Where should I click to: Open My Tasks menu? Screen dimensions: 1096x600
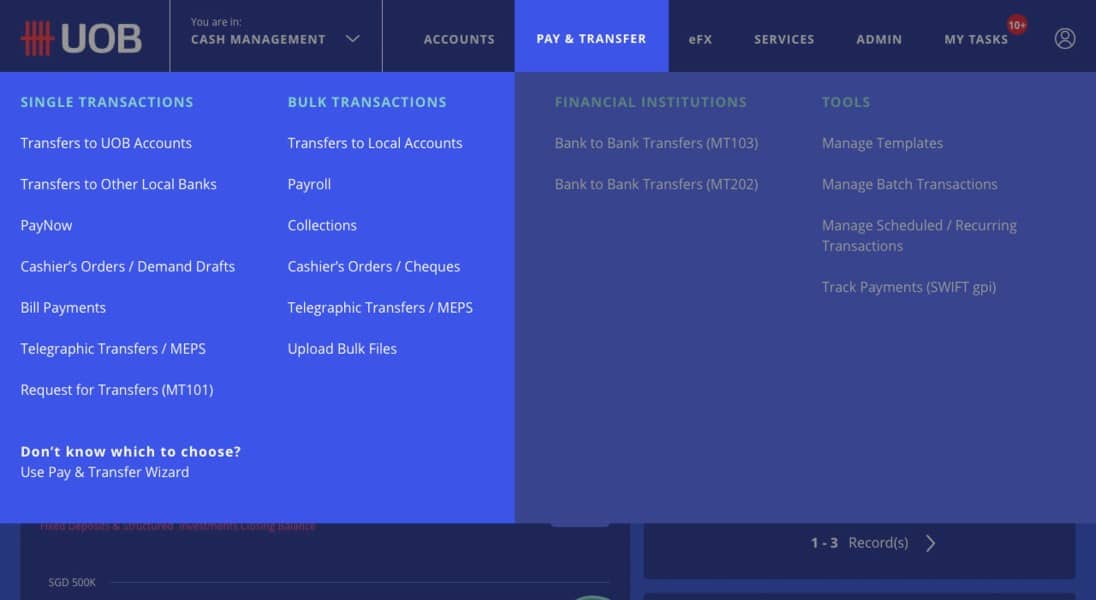[x=976, y=39]
